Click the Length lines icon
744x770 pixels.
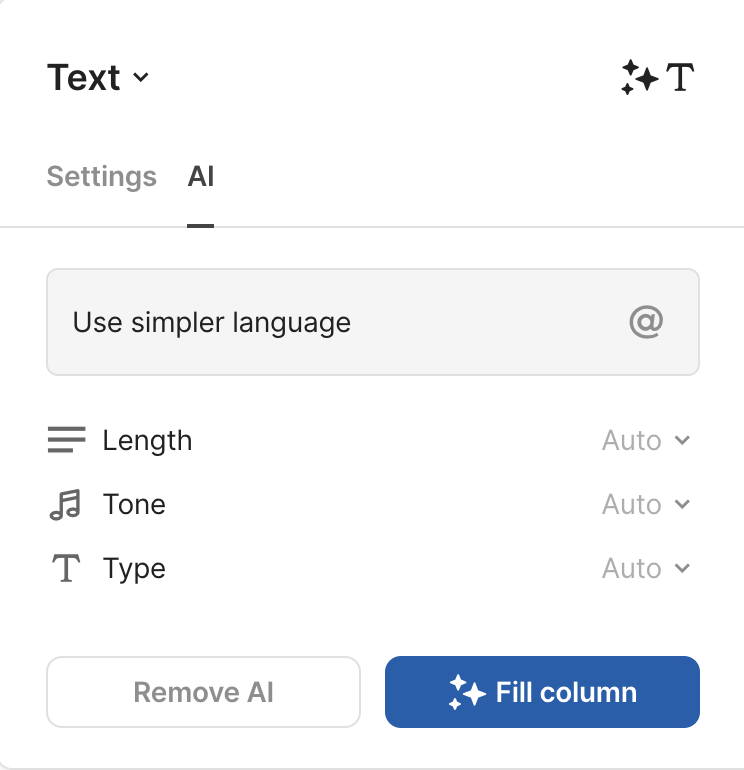pos(66,440)
